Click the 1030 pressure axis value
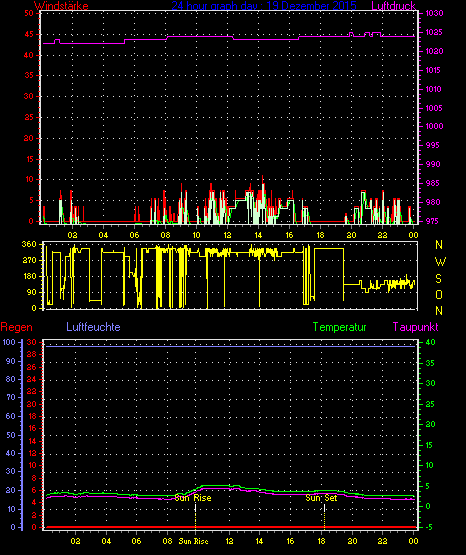Viewport: 466px width, 555px height. pos(434,13)
